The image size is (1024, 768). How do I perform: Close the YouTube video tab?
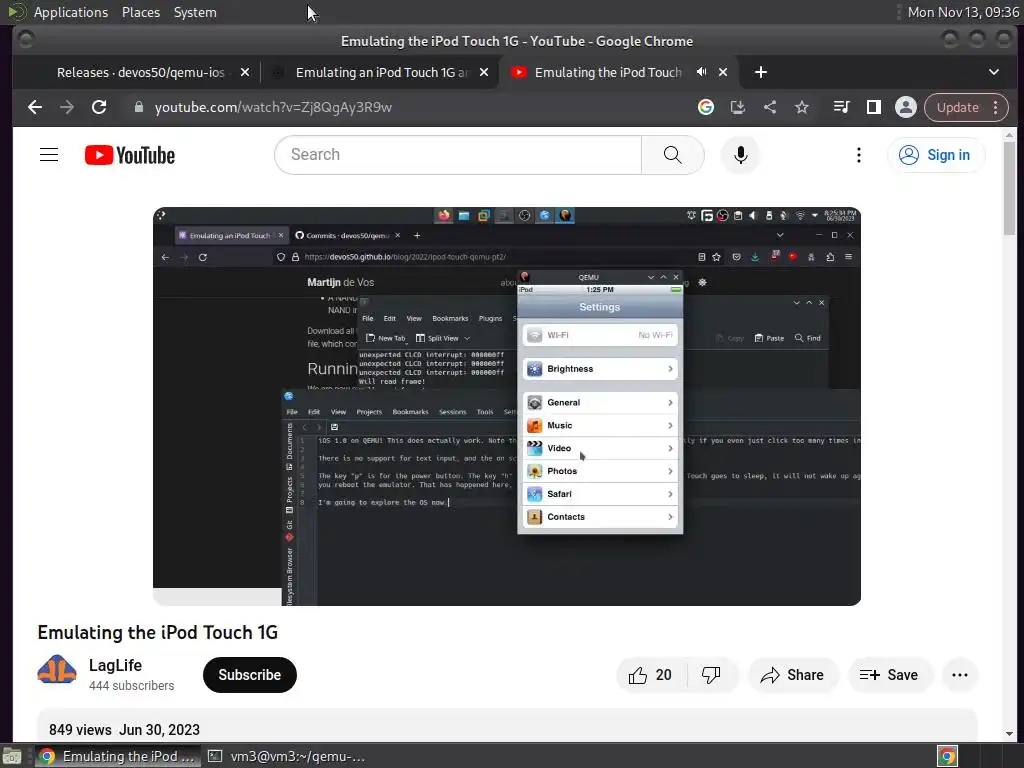723,72
